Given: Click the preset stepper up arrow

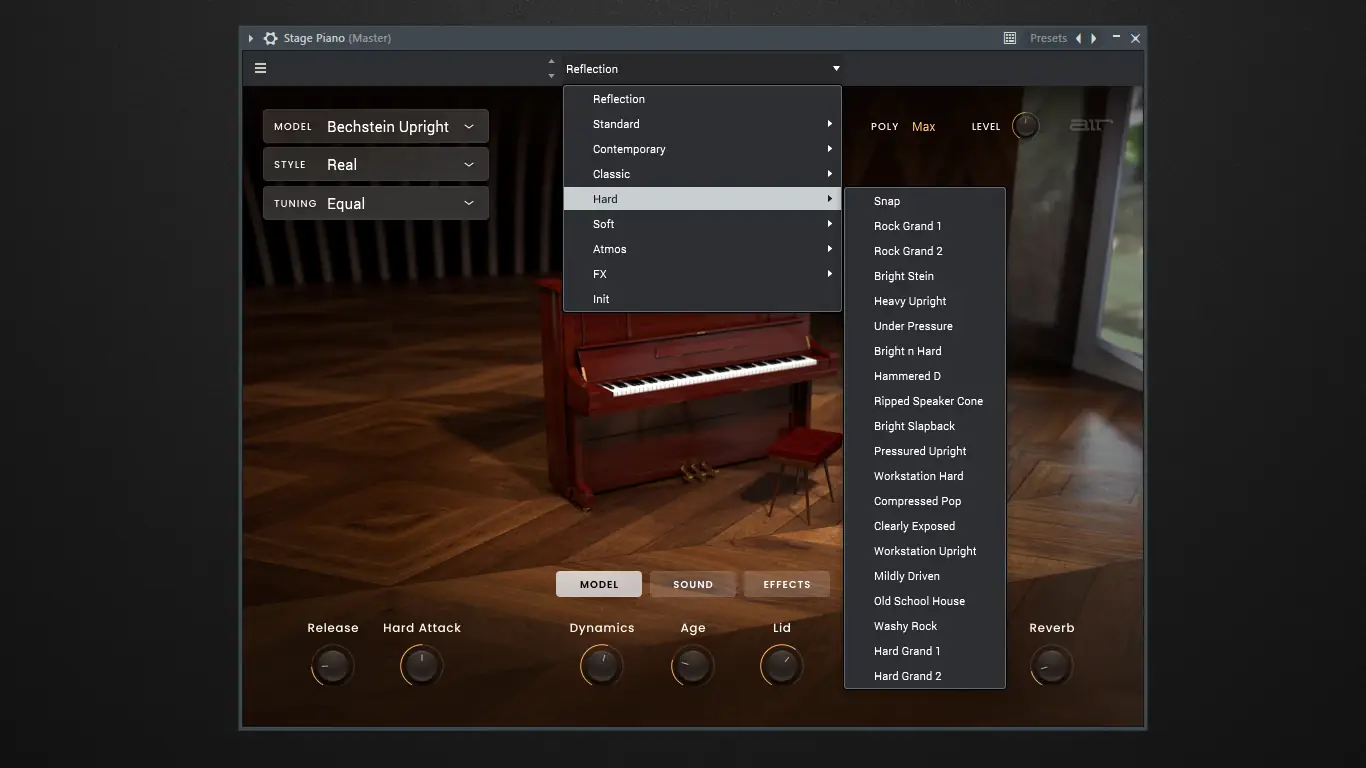Looking at the screenshot, I should 551,61.
